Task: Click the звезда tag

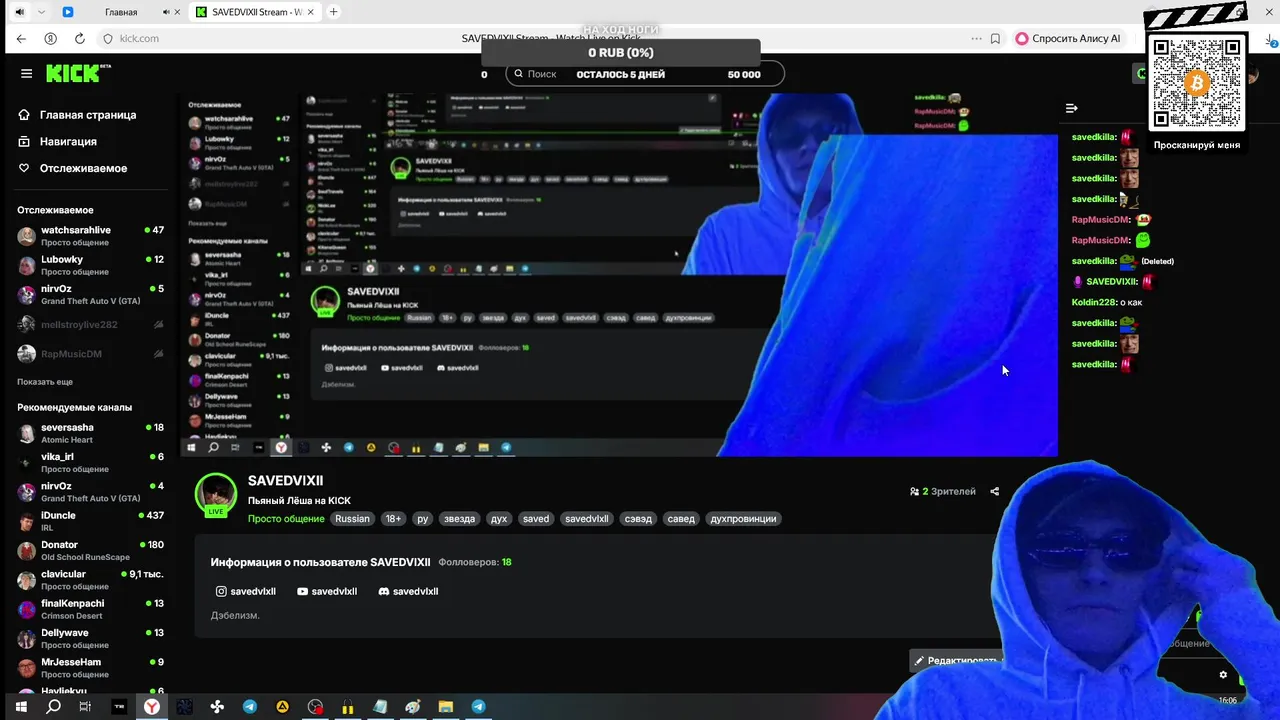Action: (x=459, y=519)
